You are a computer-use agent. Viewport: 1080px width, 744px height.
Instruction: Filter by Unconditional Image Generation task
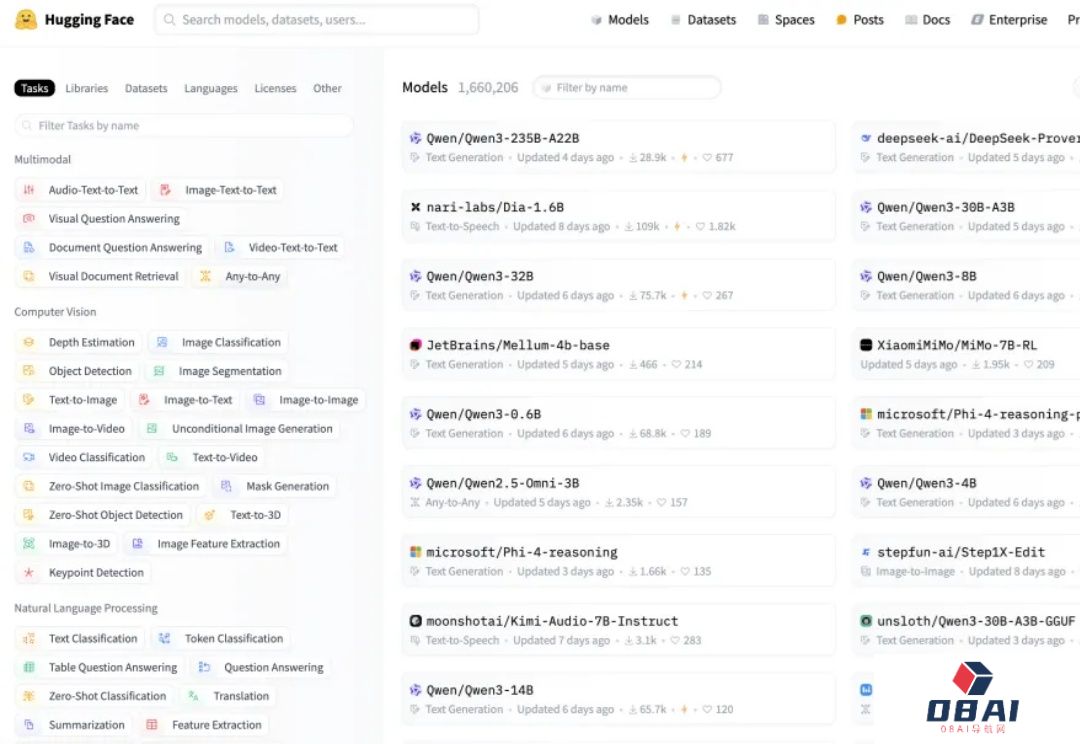click(x=239, y=428)
